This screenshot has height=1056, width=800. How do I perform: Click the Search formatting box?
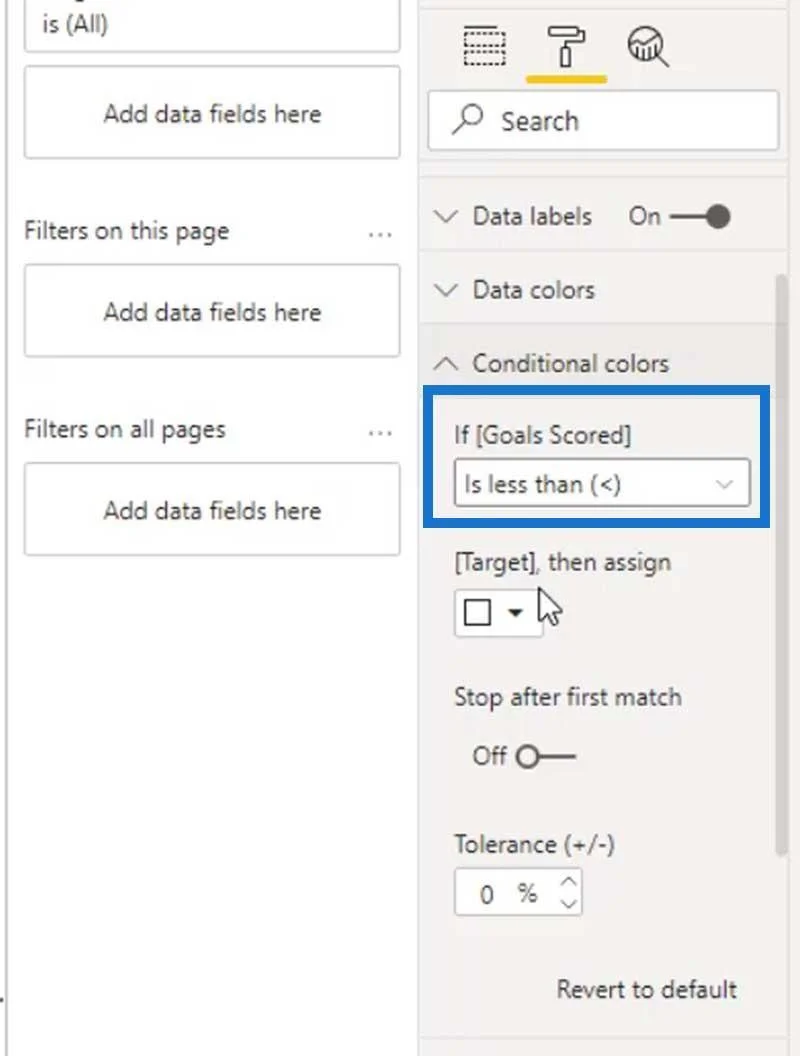click(x=603, y=121)
